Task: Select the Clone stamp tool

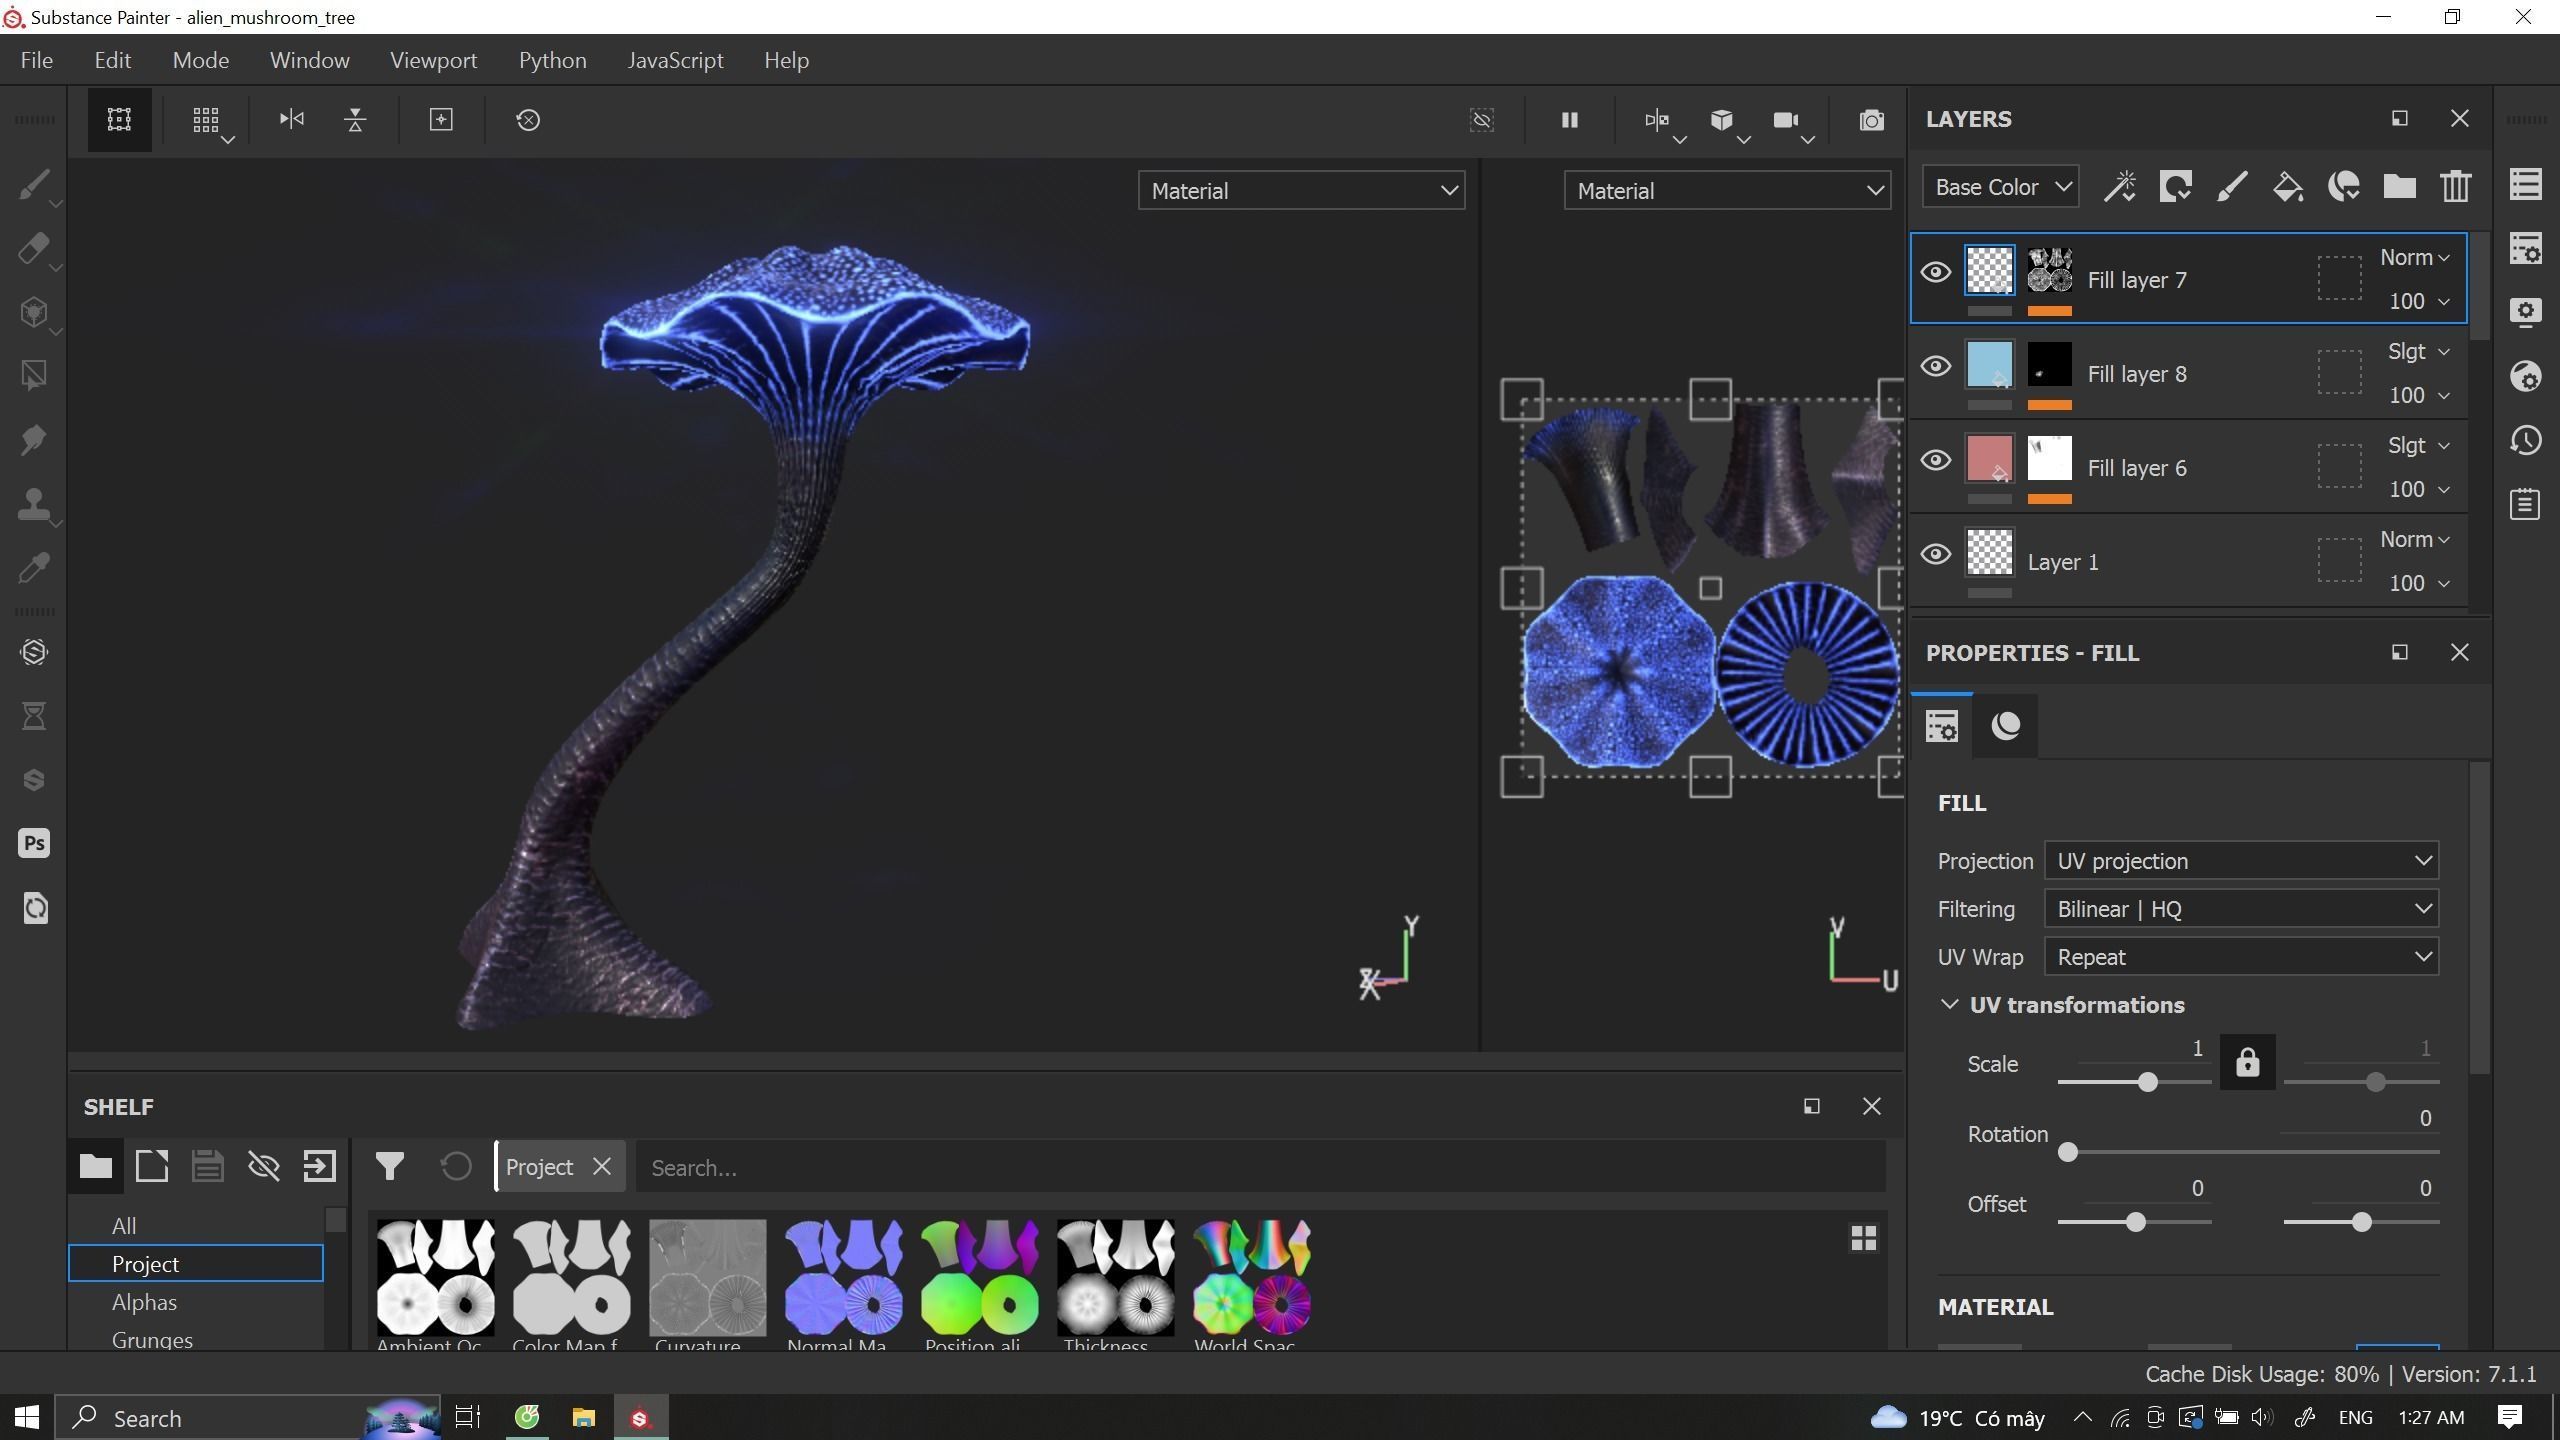Action: 34,504
